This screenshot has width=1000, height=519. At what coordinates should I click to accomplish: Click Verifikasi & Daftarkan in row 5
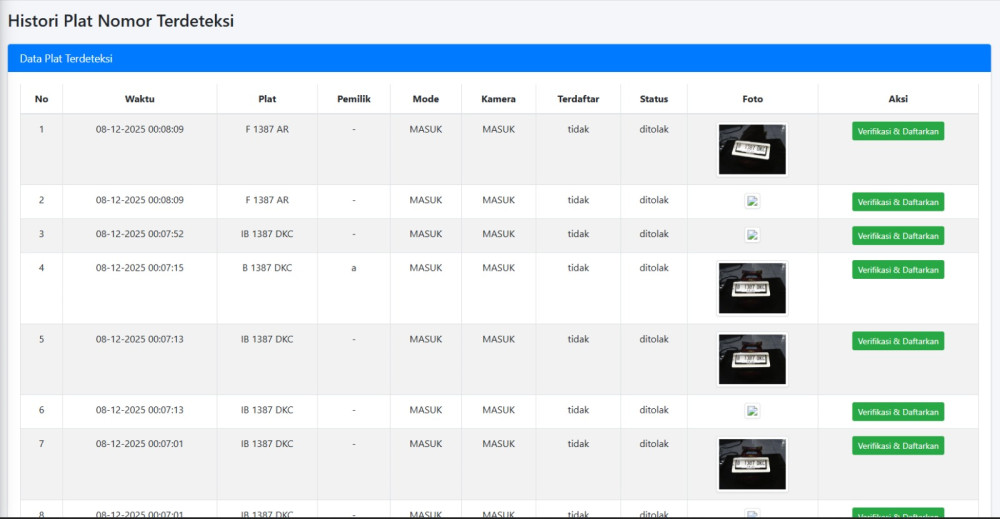pyautogui.click(x=897, y=341)
